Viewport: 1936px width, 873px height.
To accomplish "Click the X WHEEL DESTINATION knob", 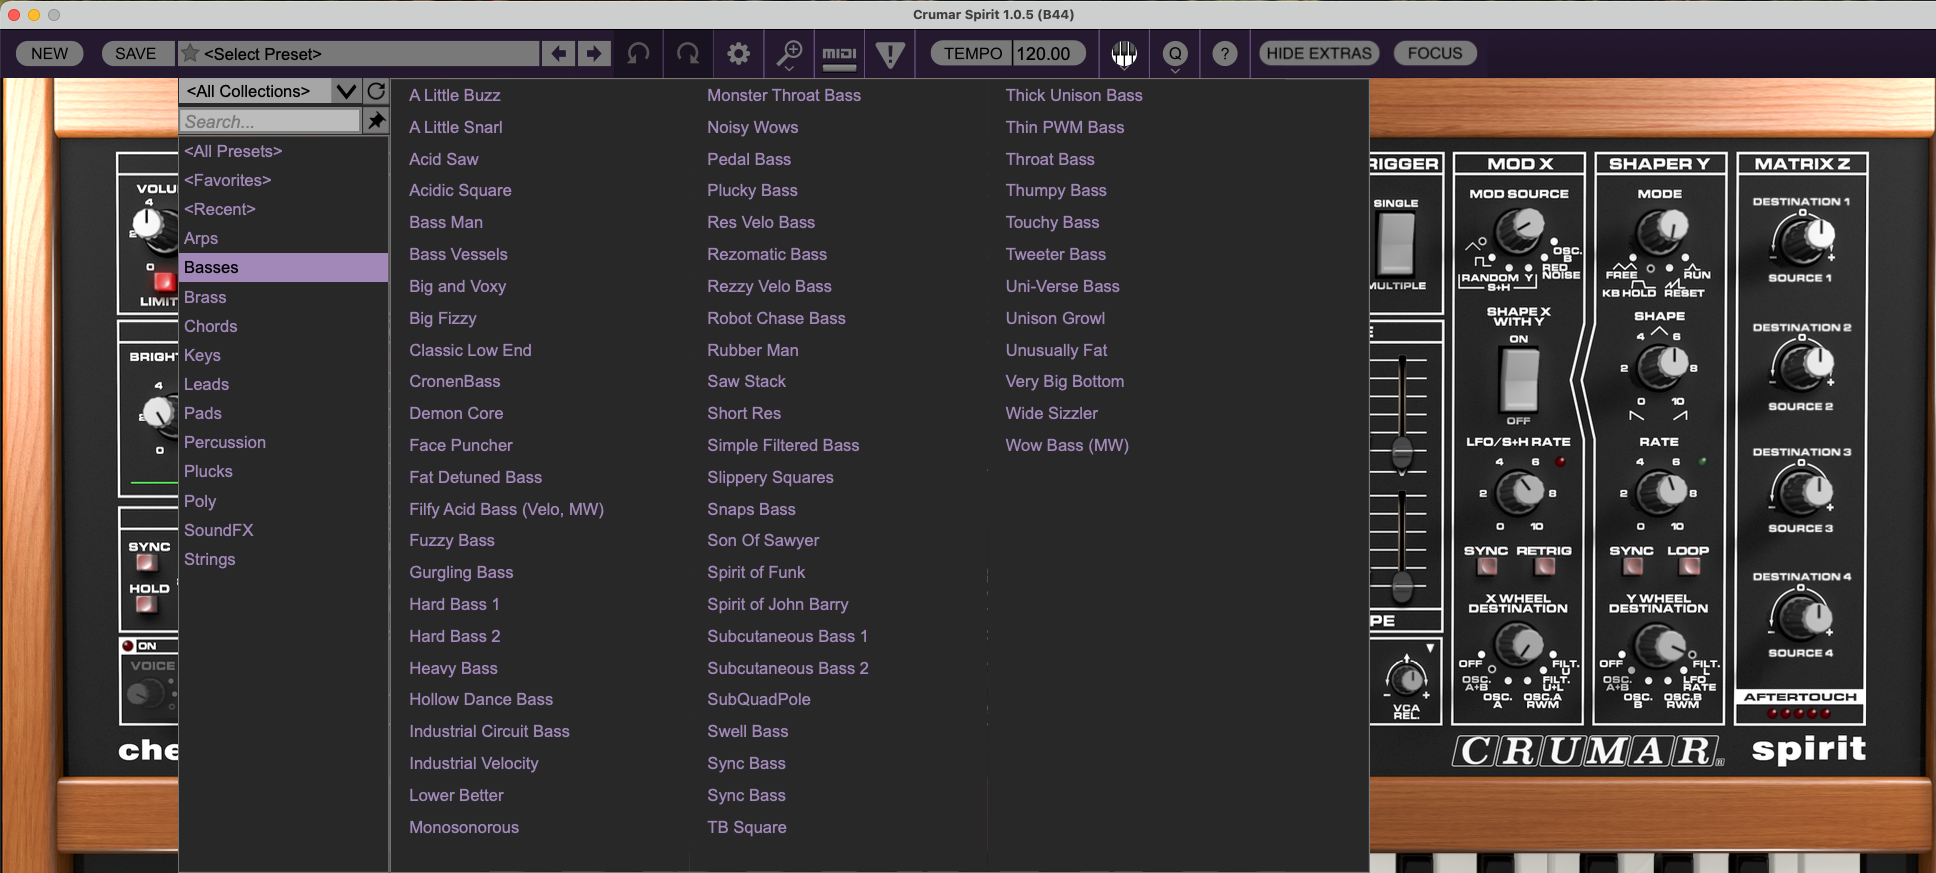I will pyautogui.click(x=1518, y=646).
